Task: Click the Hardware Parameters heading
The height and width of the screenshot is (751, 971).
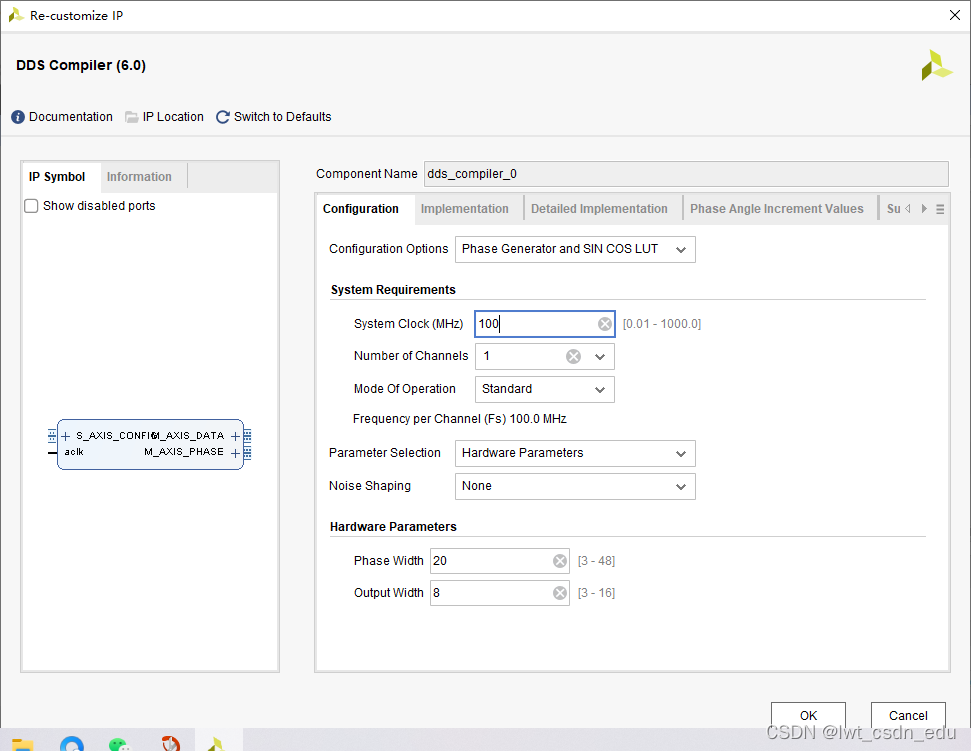Action: click(393, 527)
